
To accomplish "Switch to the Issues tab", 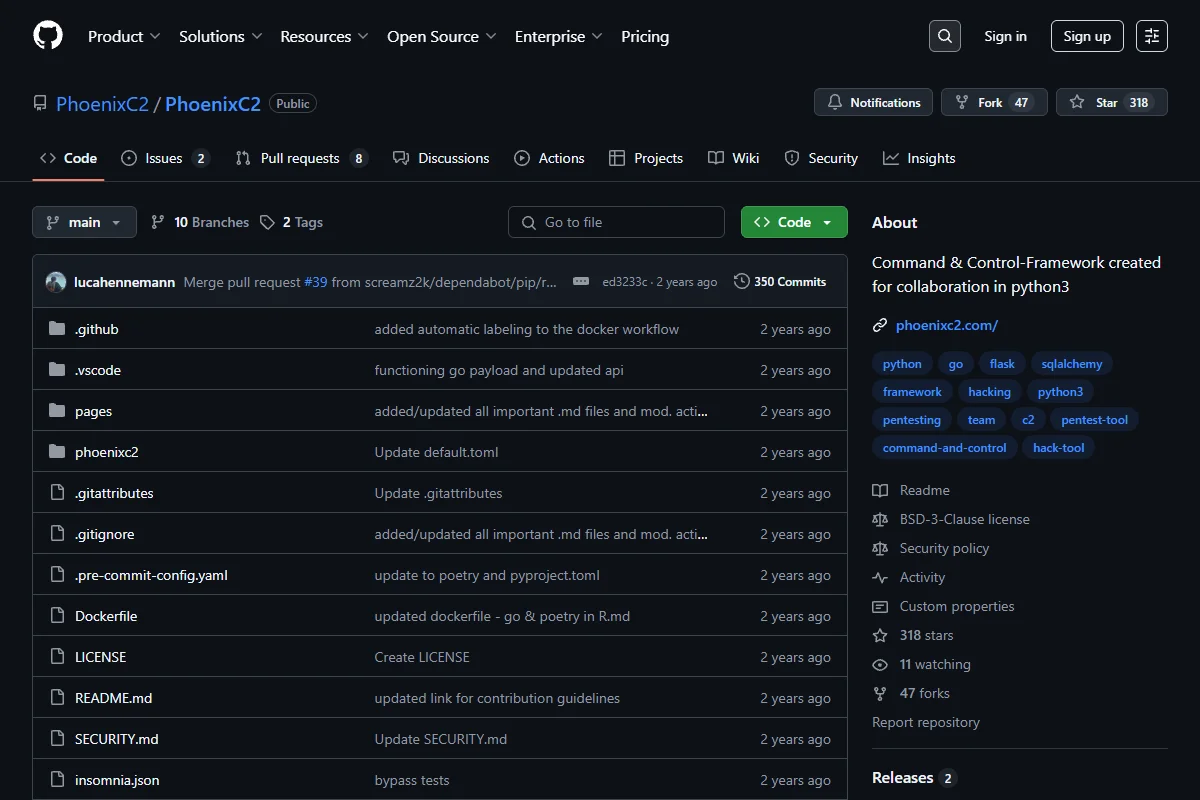I will coord(165,158).
